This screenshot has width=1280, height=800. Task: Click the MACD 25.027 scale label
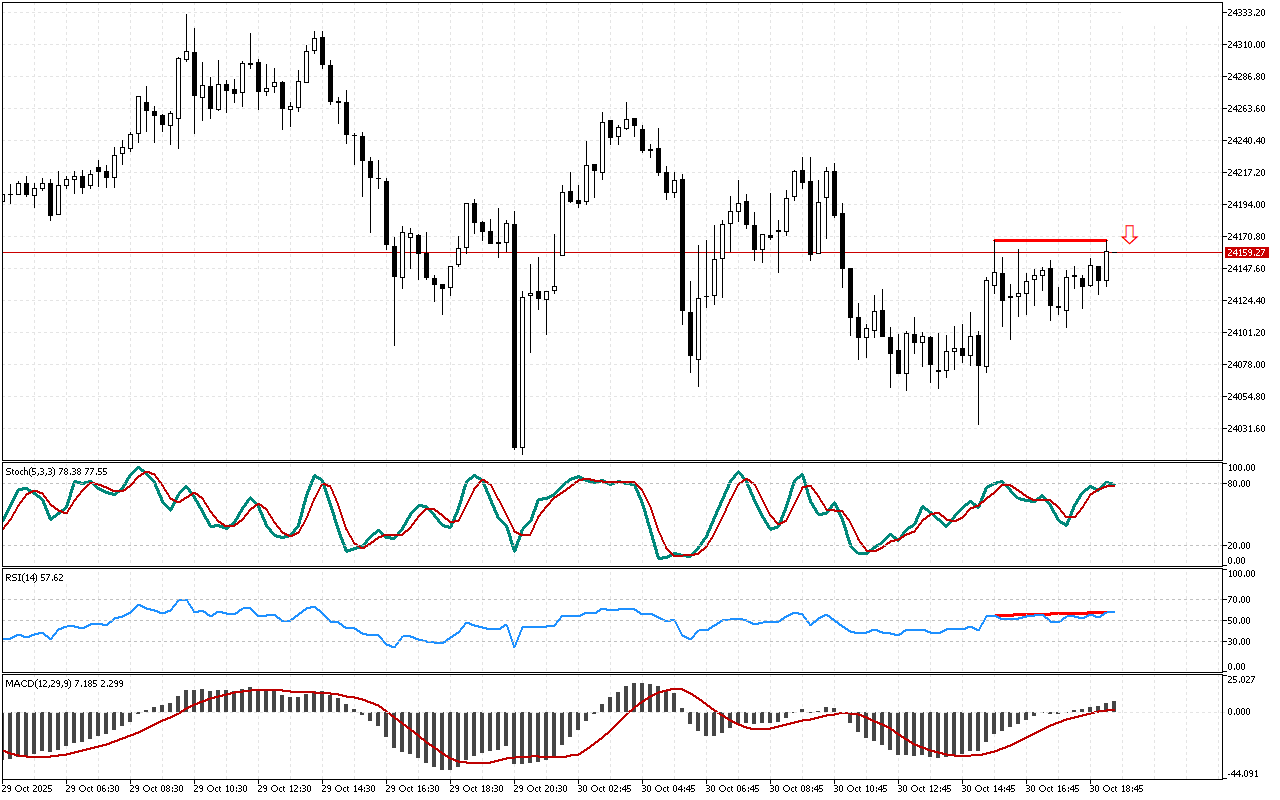click(1243, 681)
